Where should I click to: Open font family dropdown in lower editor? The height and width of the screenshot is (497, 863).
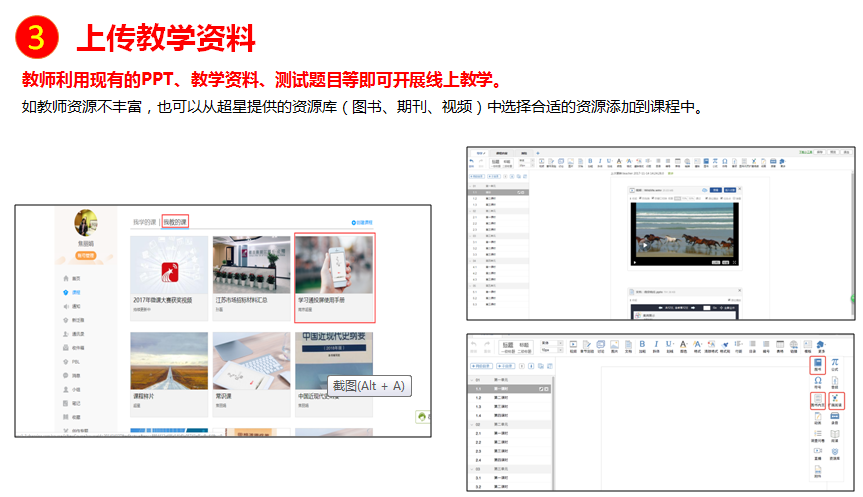pyautogui.click(x=552, y=343)
